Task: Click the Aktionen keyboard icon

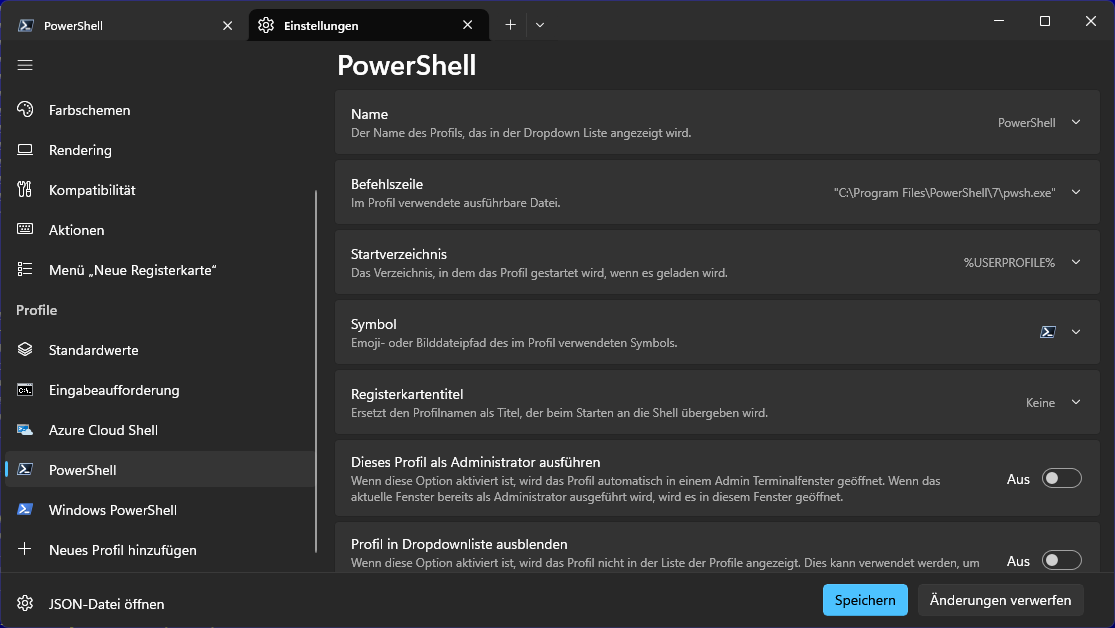Action: point(25,229)
